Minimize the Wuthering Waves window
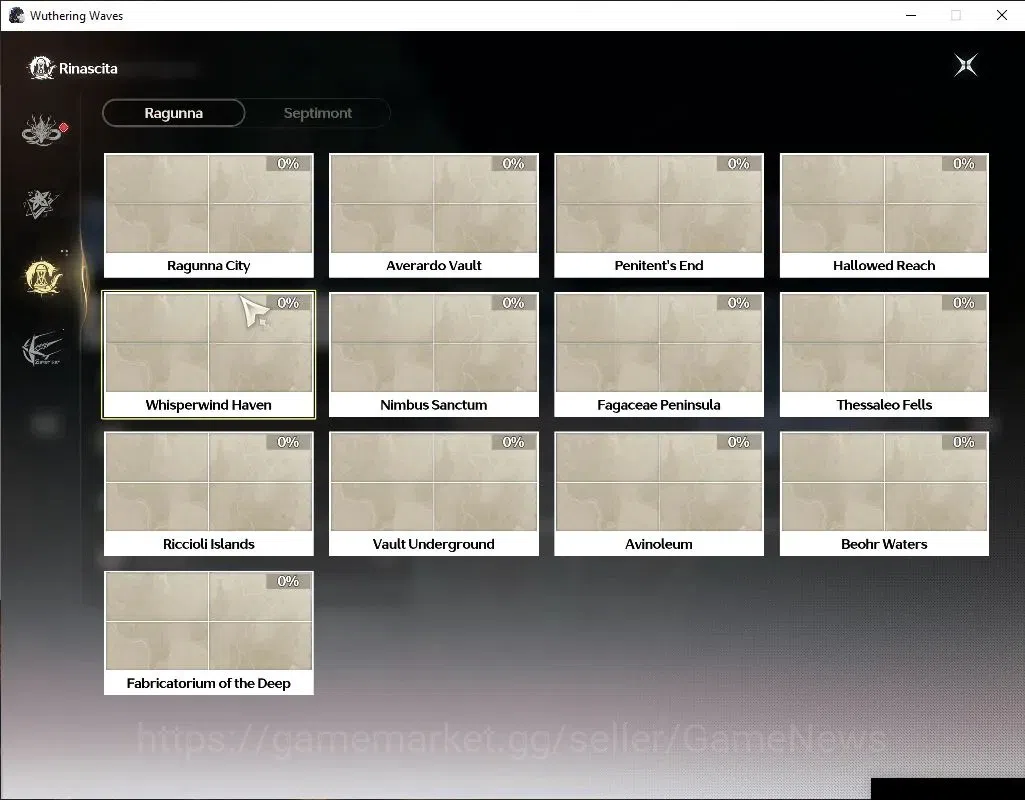The image size is (1025, 800). click(x=911, y=15)
